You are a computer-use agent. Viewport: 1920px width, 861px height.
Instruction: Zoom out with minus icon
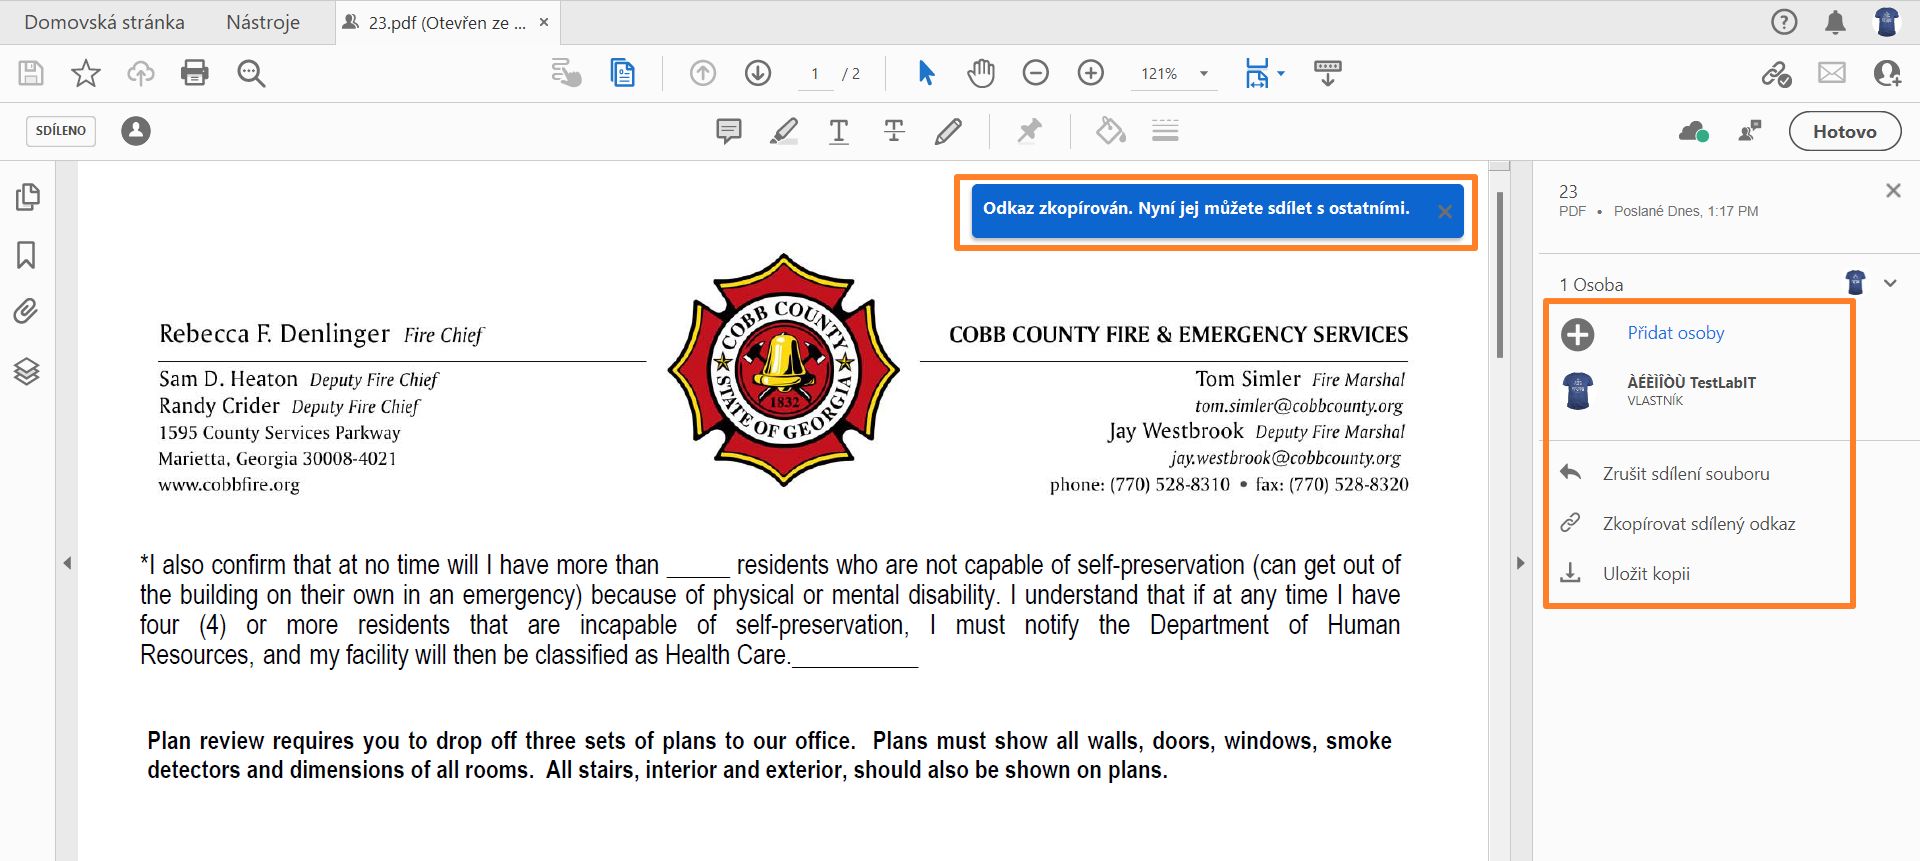click(1036, 73)
